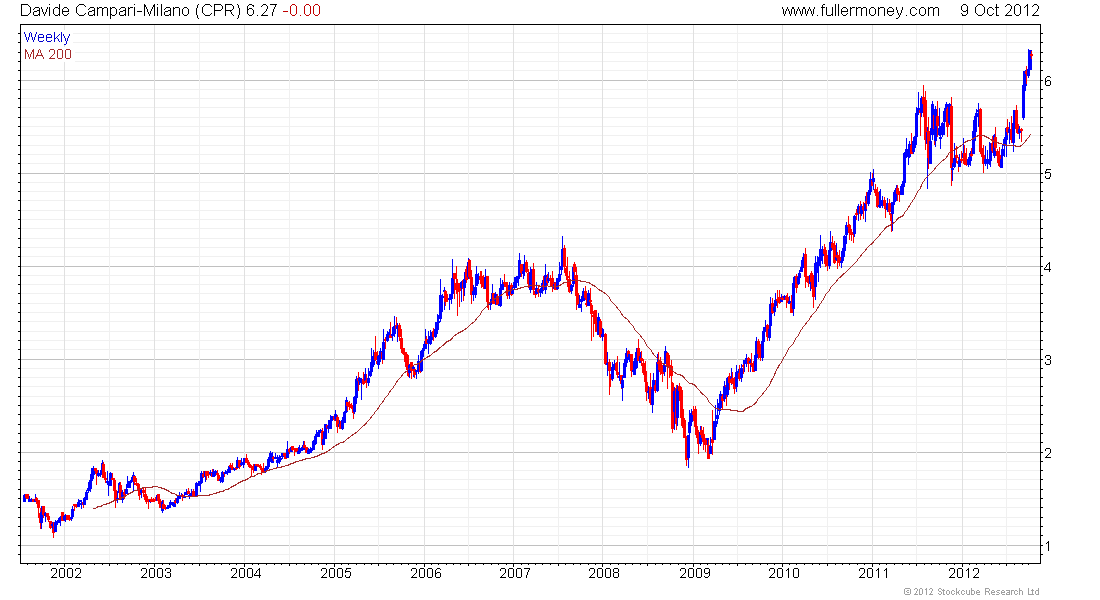Click the price level 5 on y-axis

(1048, 174)
